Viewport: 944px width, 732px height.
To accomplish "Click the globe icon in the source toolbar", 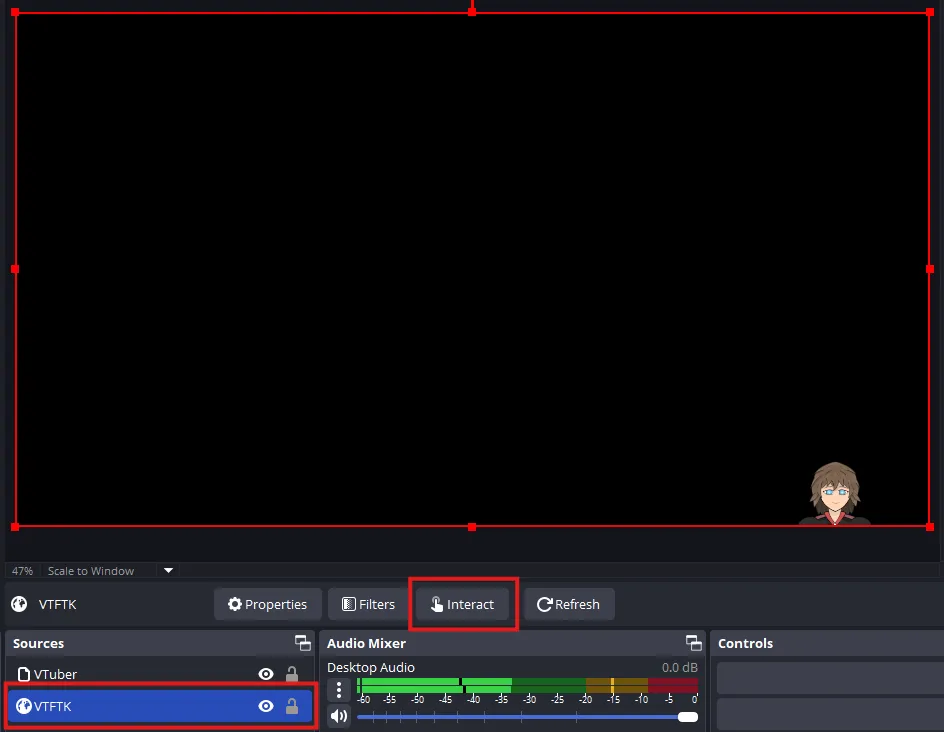I will click(x=19, y=604).
